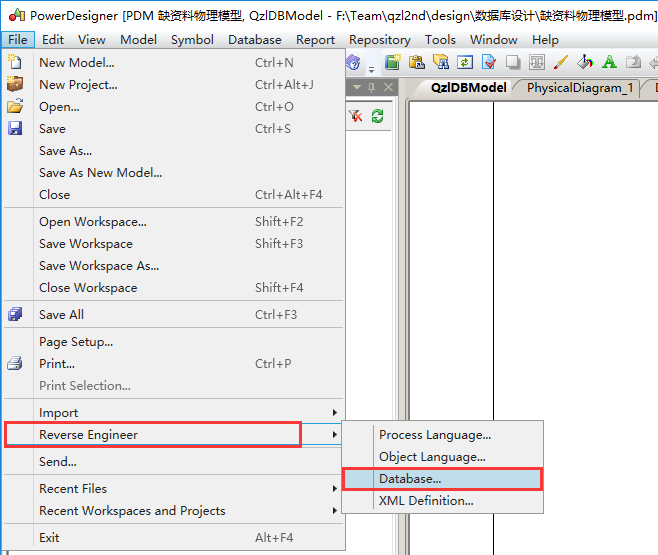This screenshot has height=555, width=658.
Task: Click the green new package toolbar icon
Action: pyautogui.click(x=393, y=62)
